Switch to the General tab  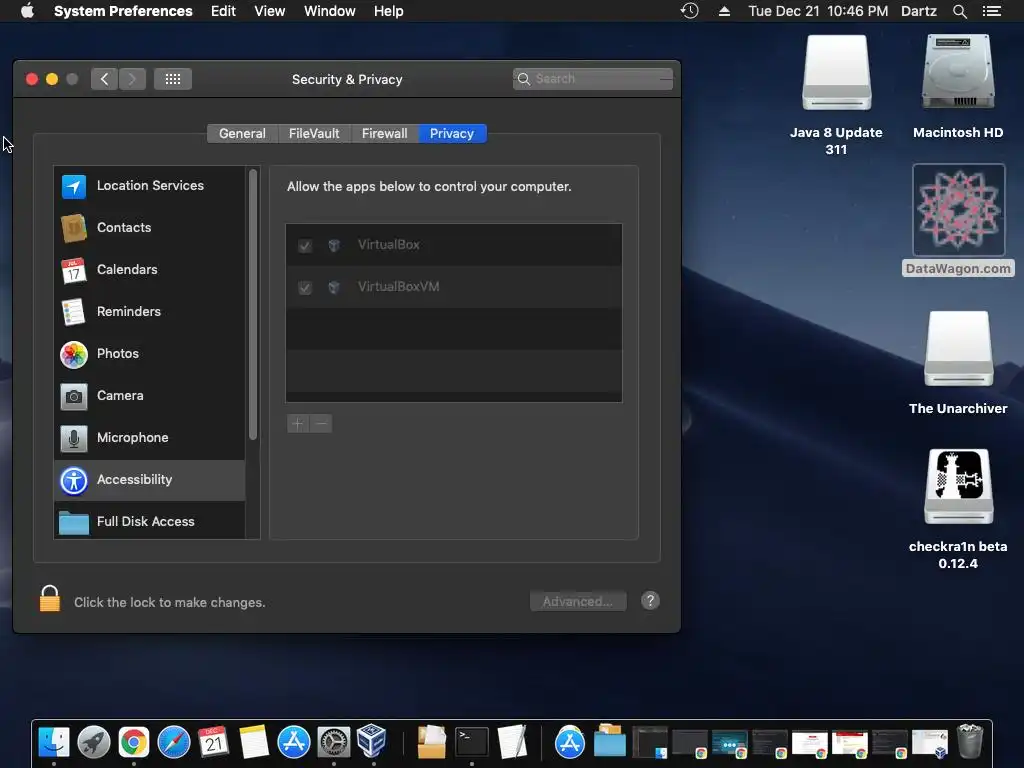pos(242,133)
